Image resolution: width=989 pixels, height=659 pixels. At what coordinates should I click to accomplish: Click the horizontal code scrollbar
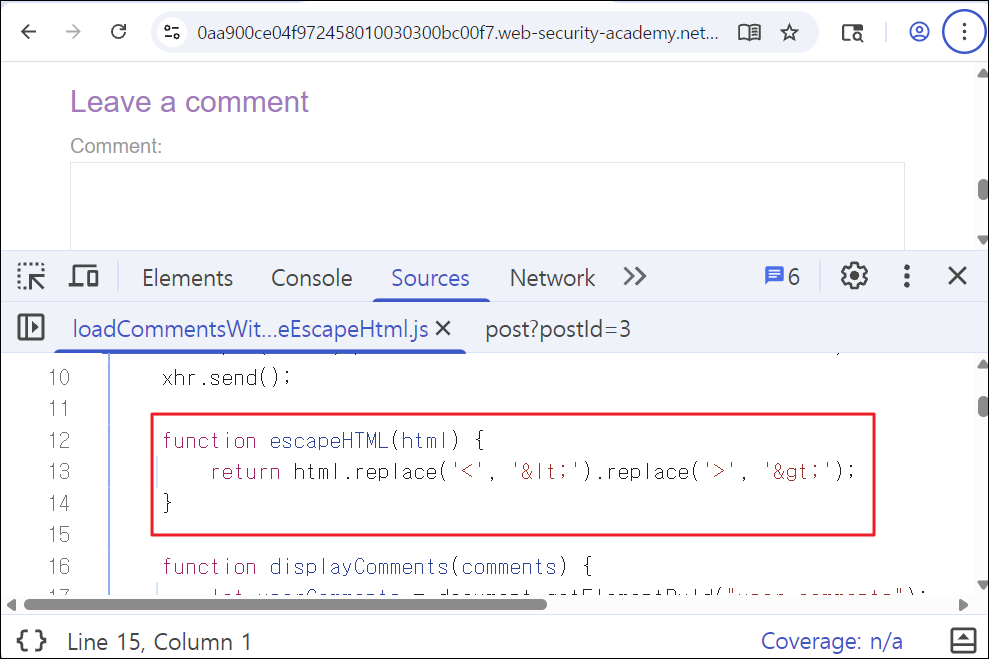click(285, 604)
